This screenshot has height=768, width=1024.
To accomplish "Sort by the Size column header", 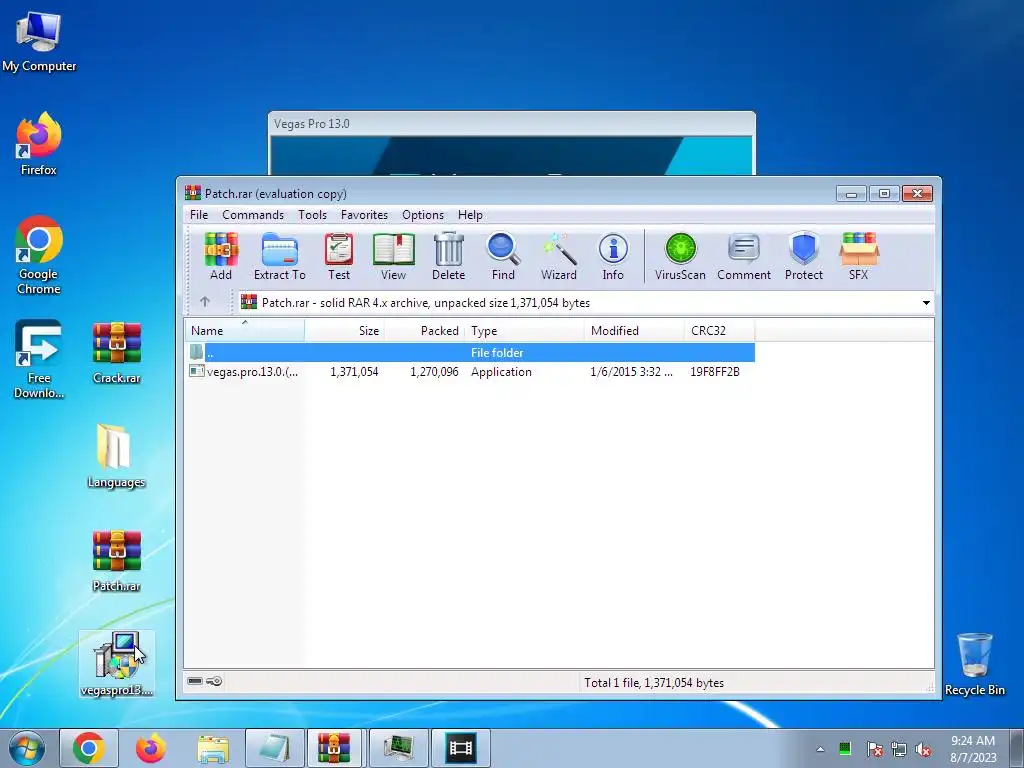I will [344, 330].
